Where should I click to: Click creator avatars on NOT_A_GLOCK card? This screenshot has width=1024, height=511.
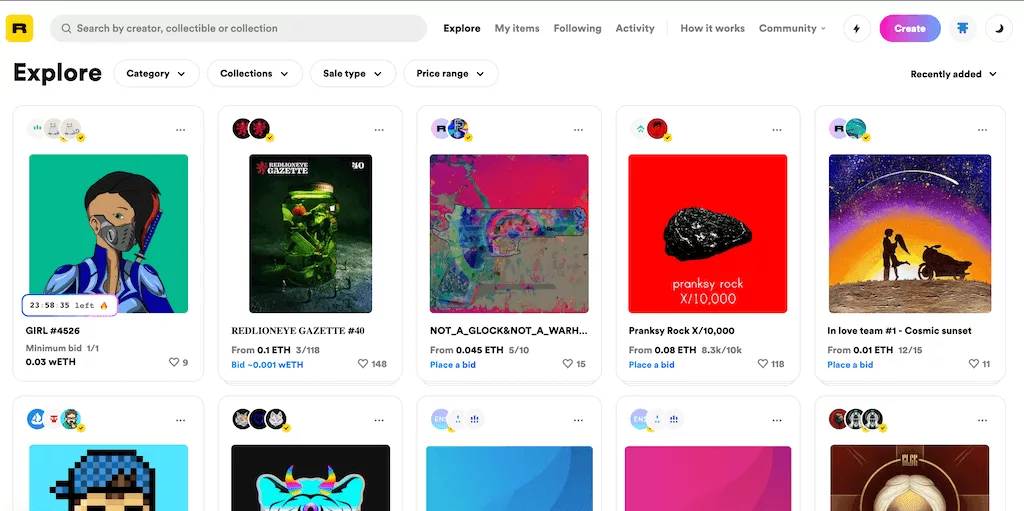coord(451,129)
